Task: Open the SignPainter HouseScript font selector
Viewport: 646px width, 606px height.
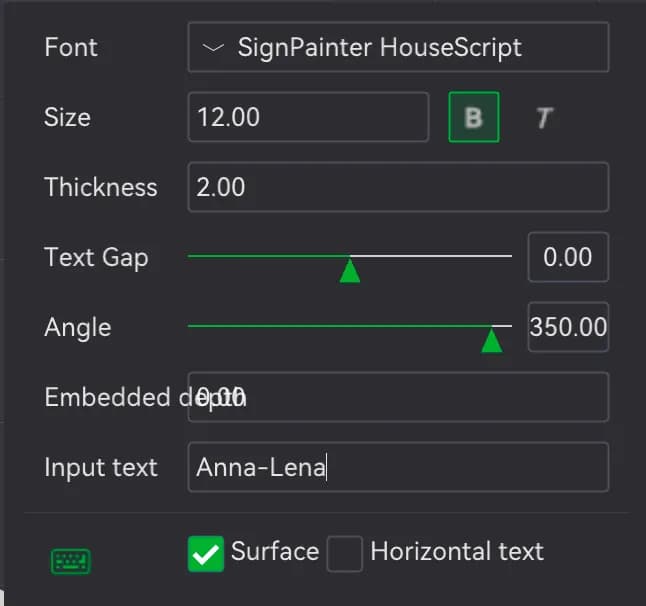Action: (398, 47)
